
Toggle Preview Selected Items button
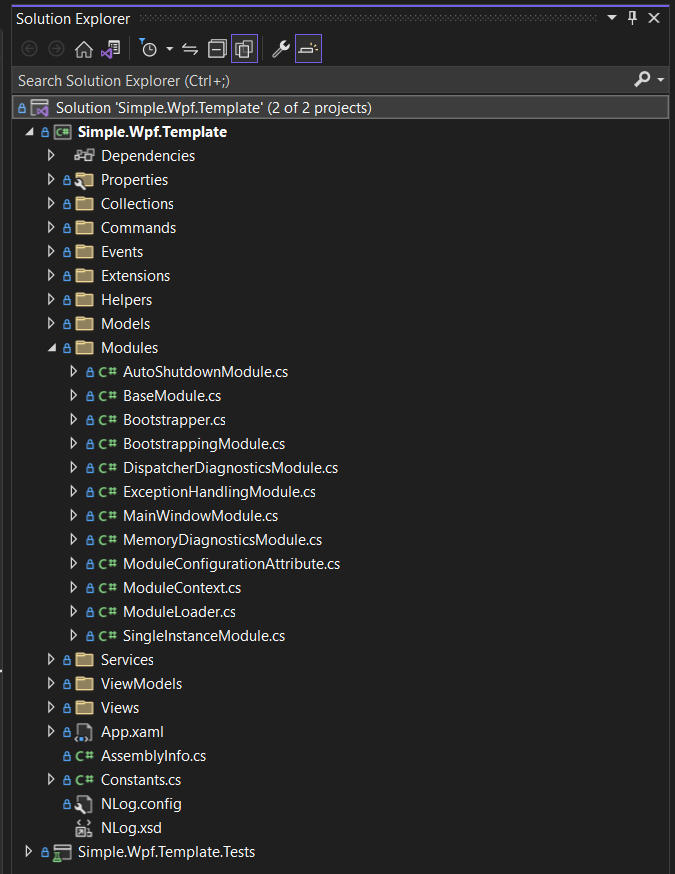(308, 49)
